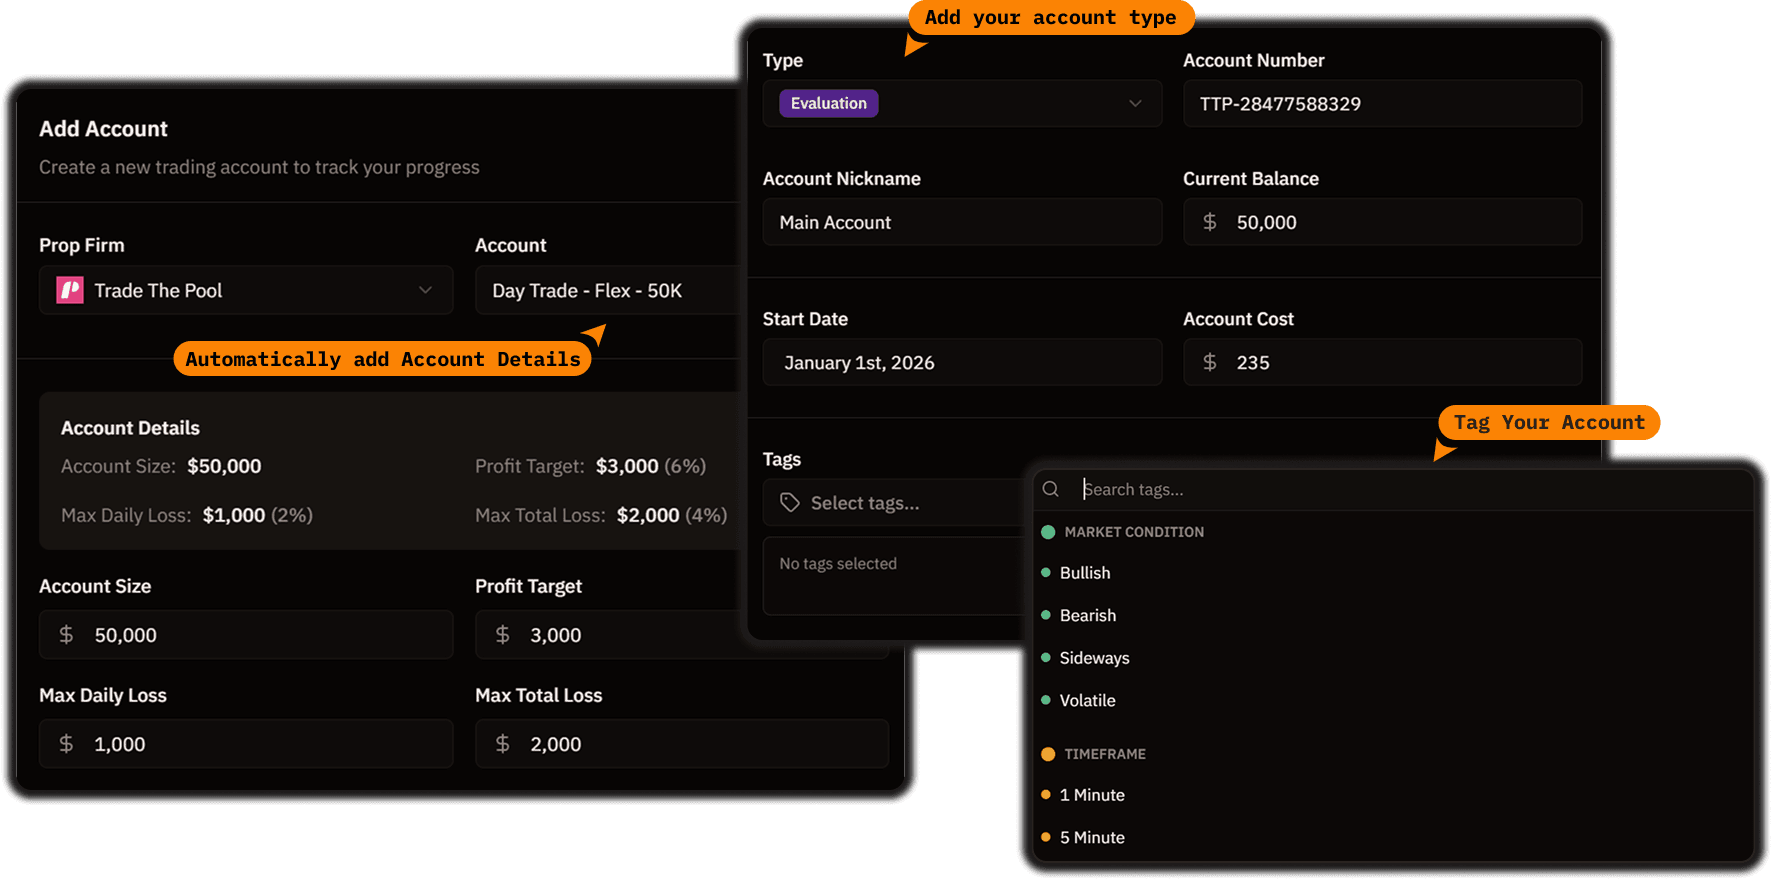
Task: Click the Account Size input field
Action: coord(246,635)
